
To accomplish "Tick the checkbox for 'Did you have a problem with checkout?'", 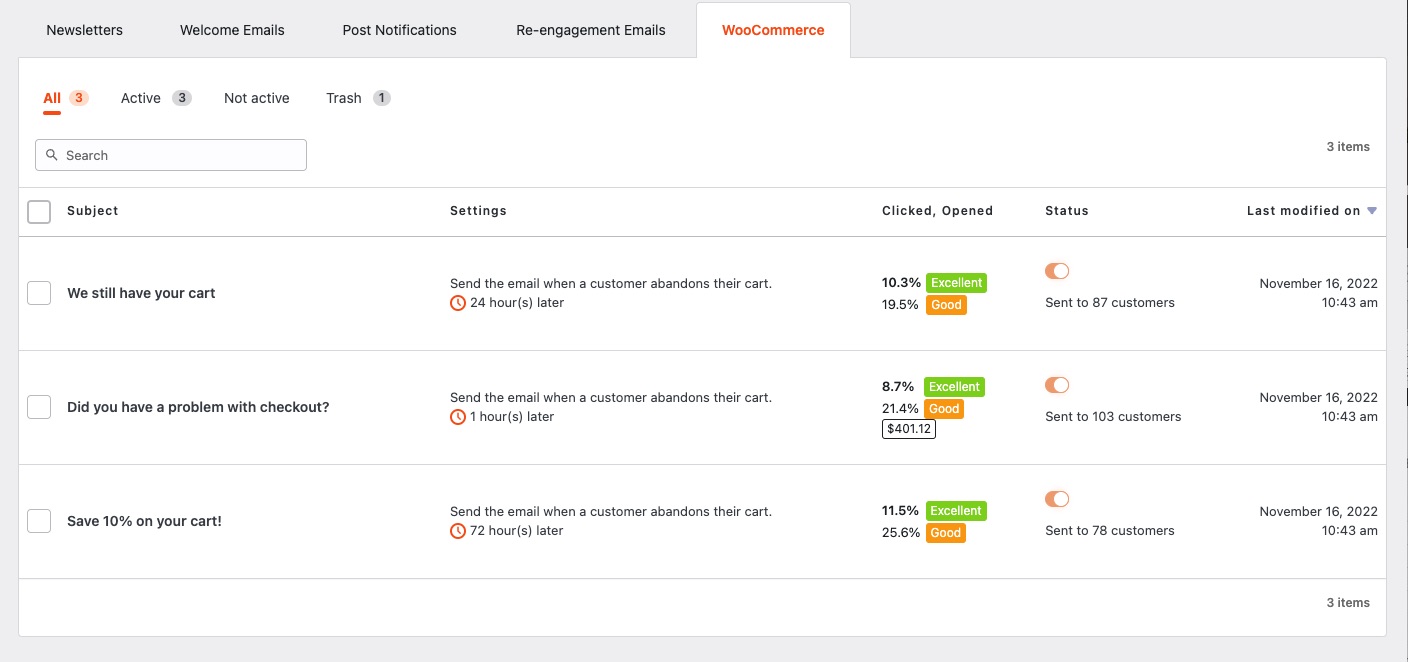I will click(39, 407).
